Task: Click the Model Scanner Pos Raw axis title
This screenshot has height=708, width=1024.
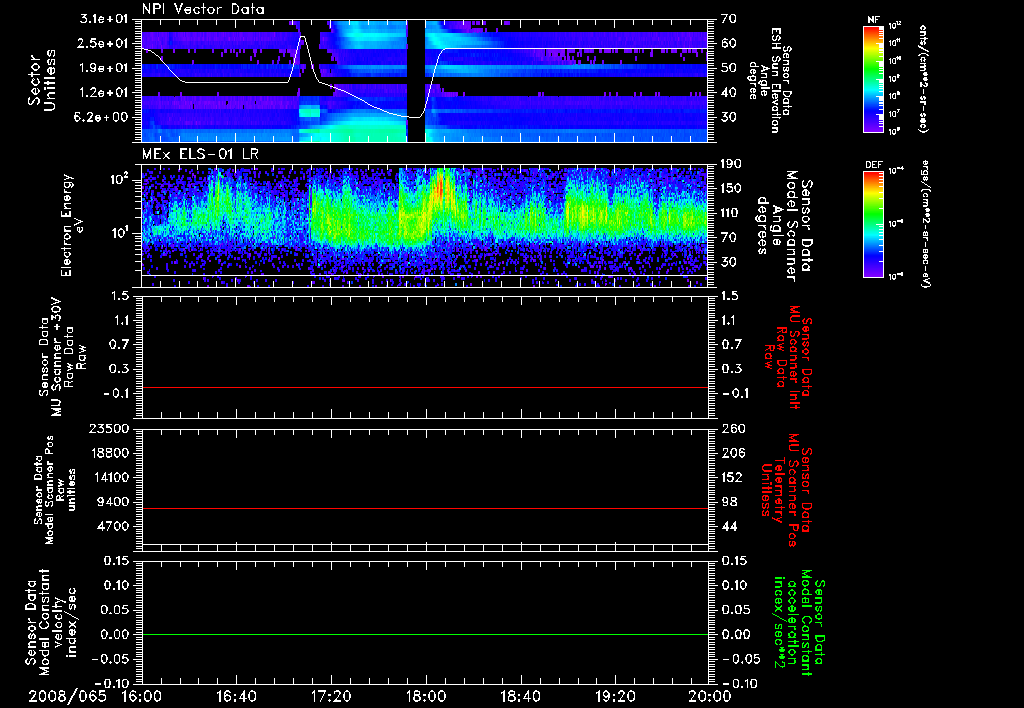Action: 55,490
